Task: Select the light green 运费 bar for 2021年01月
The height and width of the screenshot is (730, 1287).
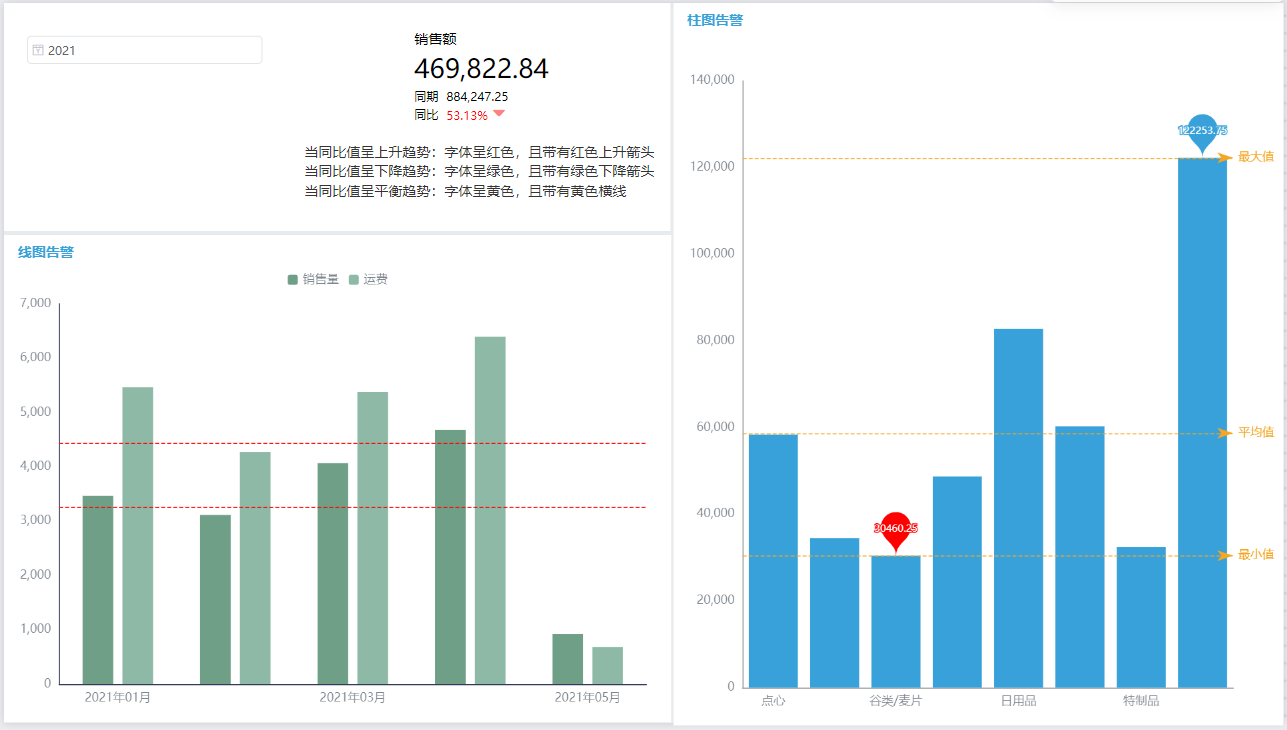Action: tap(137, 535)
